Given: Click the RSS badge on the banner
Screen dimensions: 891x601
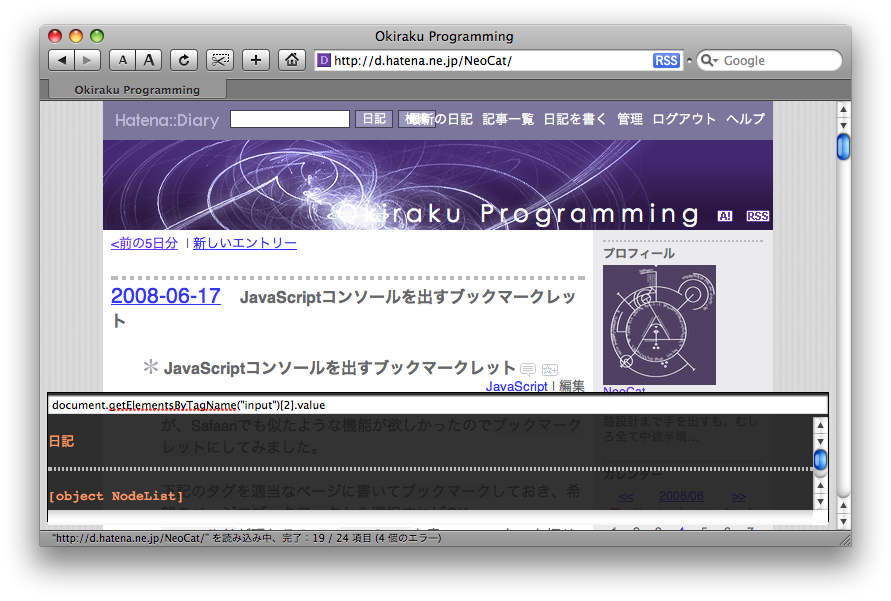Looking at the screenshot, I should pos(757,215).
